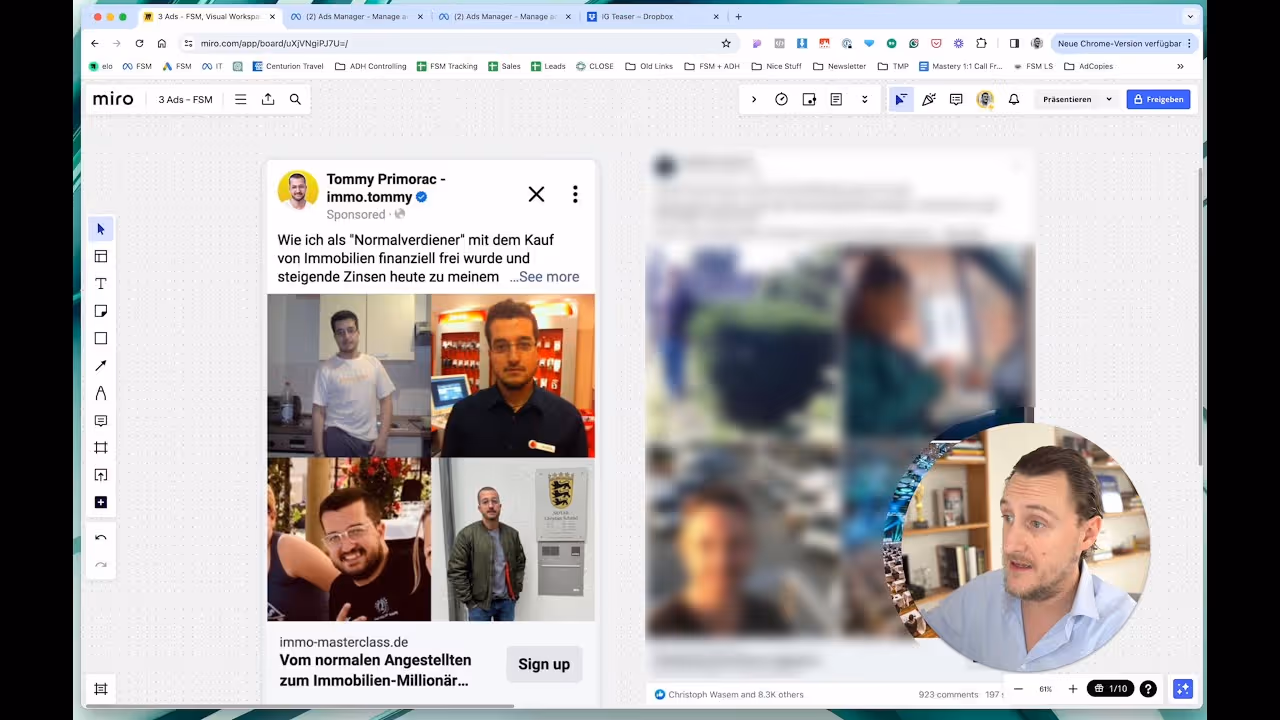1280x720 pixels.
Task: Select the Frame tool
Action: coord(100,448)
